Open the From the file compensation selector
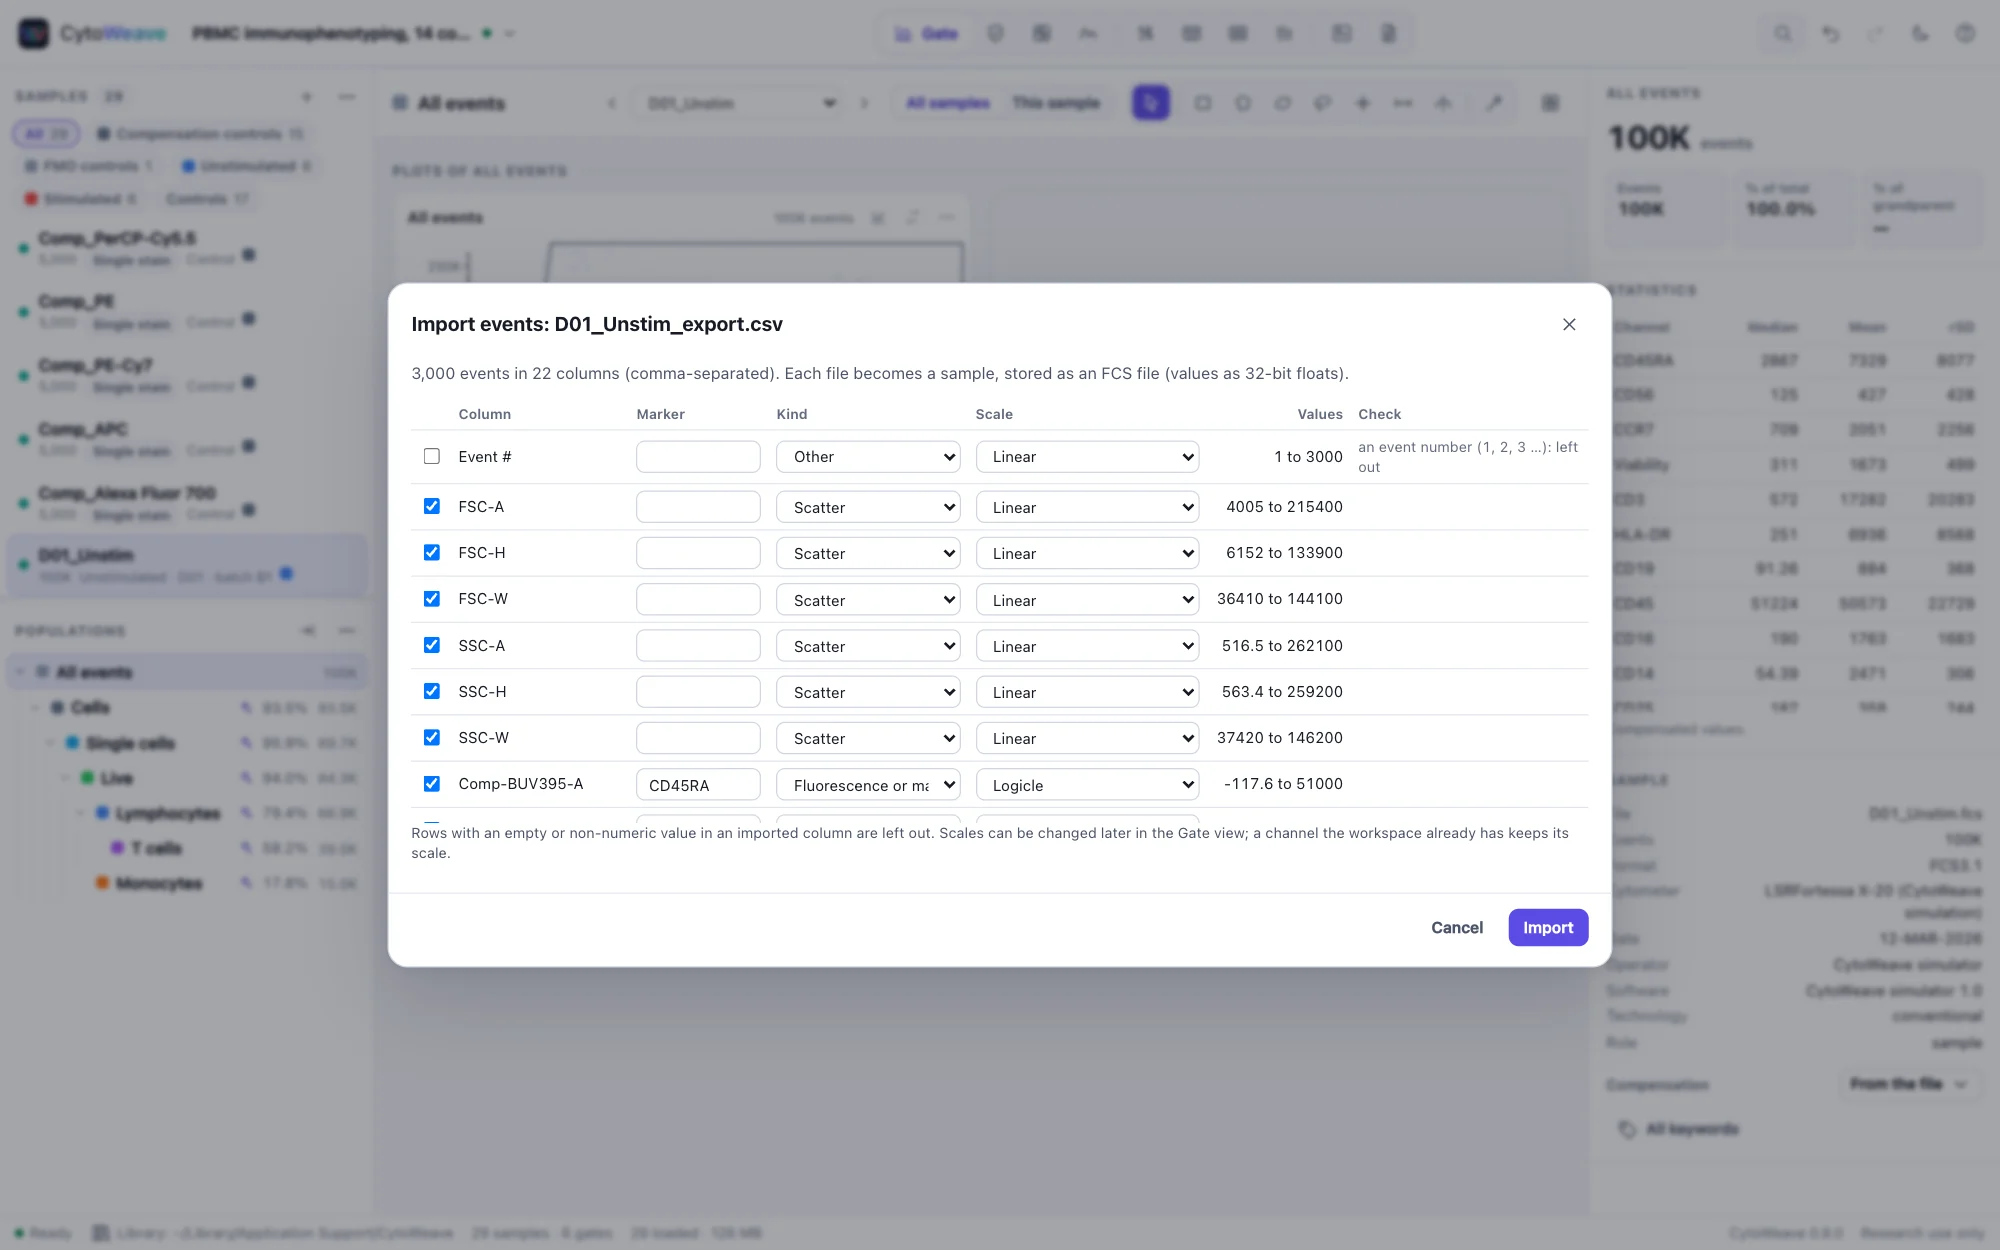Image resolution: width=2000 pixels, height=1250 pixels. tap(1908, 1084)
